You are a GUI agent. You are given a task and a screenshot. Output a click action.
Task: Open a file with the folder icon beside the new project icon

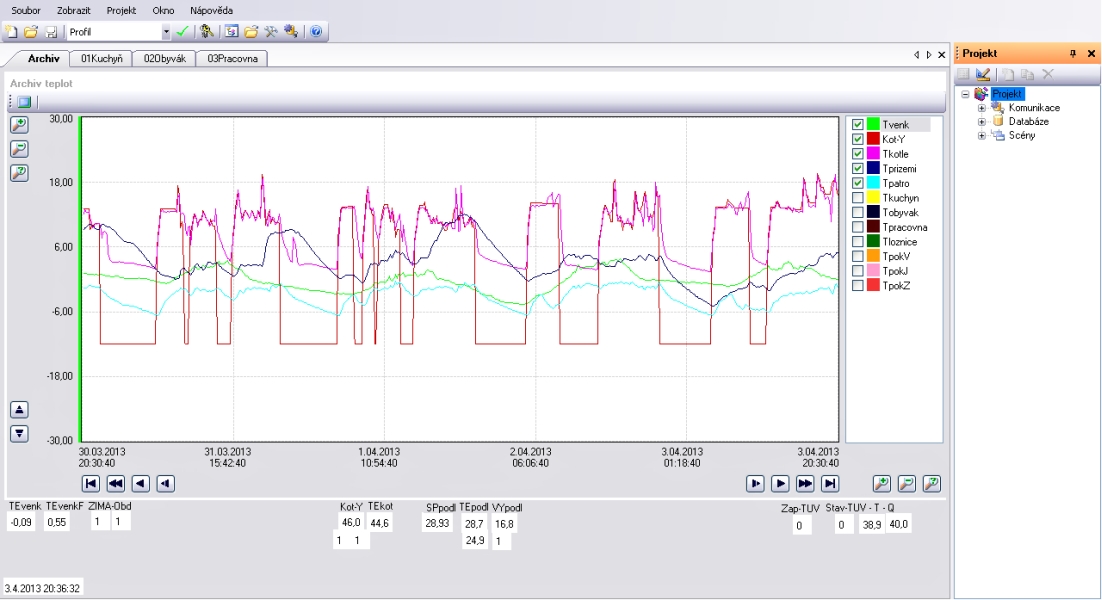[31, 32]
